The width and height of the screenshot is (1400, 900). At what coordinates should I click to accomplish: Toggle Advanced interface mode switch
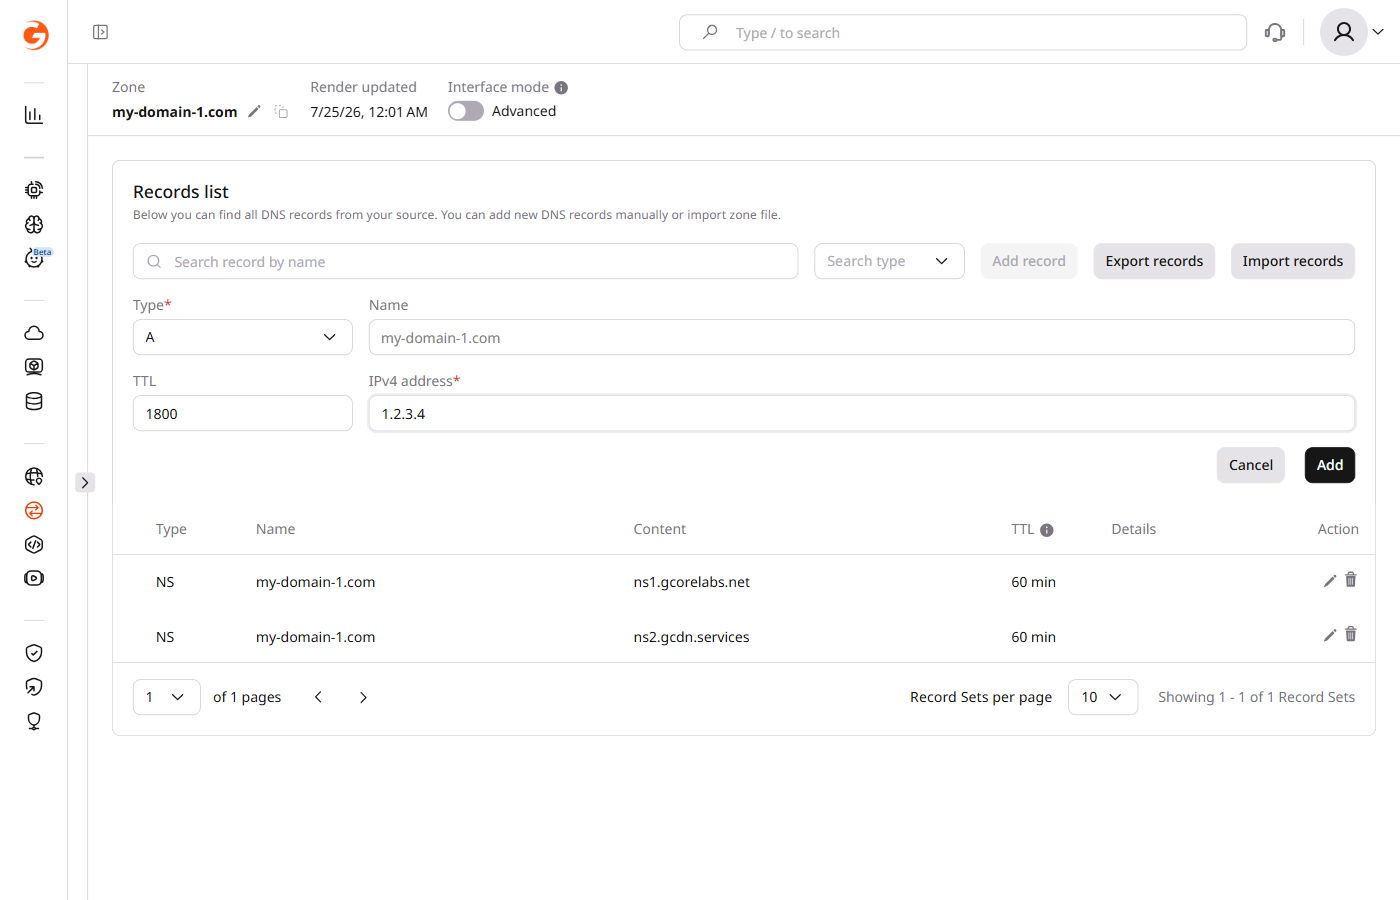coord(466,111)
